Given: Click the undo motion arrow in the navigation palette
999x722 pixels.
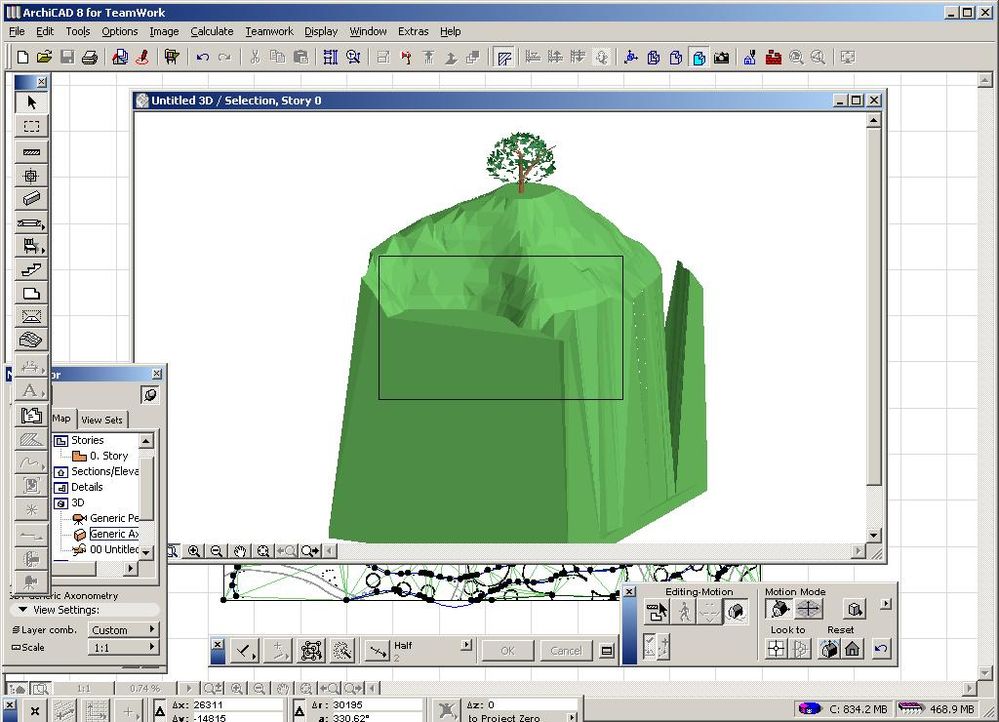Looking at the screenshot, I should click(x=881, y=649).
